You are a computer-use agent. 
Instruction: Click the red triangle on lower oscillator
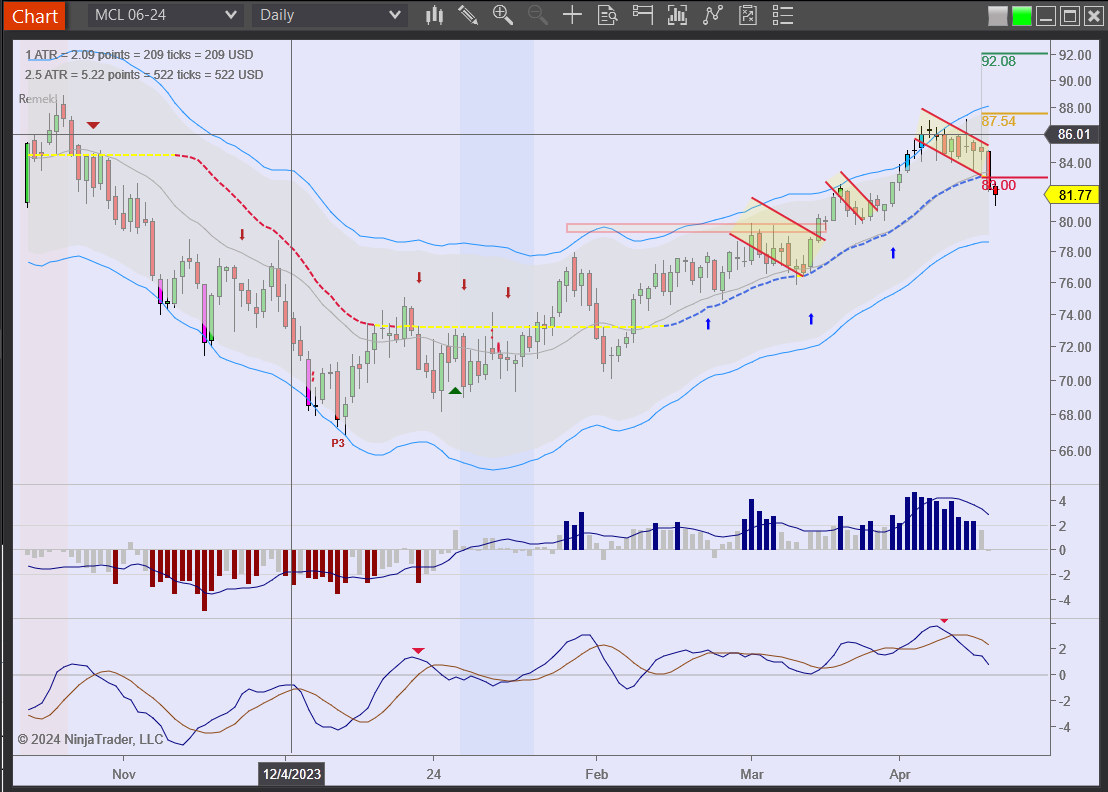[418, 650]
